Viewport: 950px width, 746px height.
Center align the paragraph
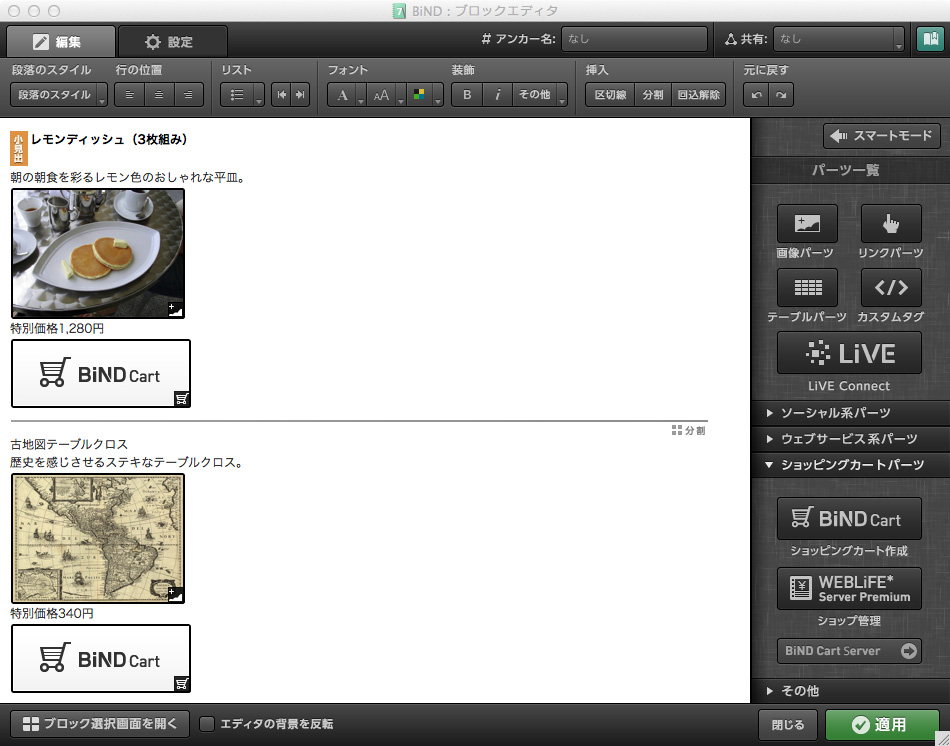click(159, 95)
